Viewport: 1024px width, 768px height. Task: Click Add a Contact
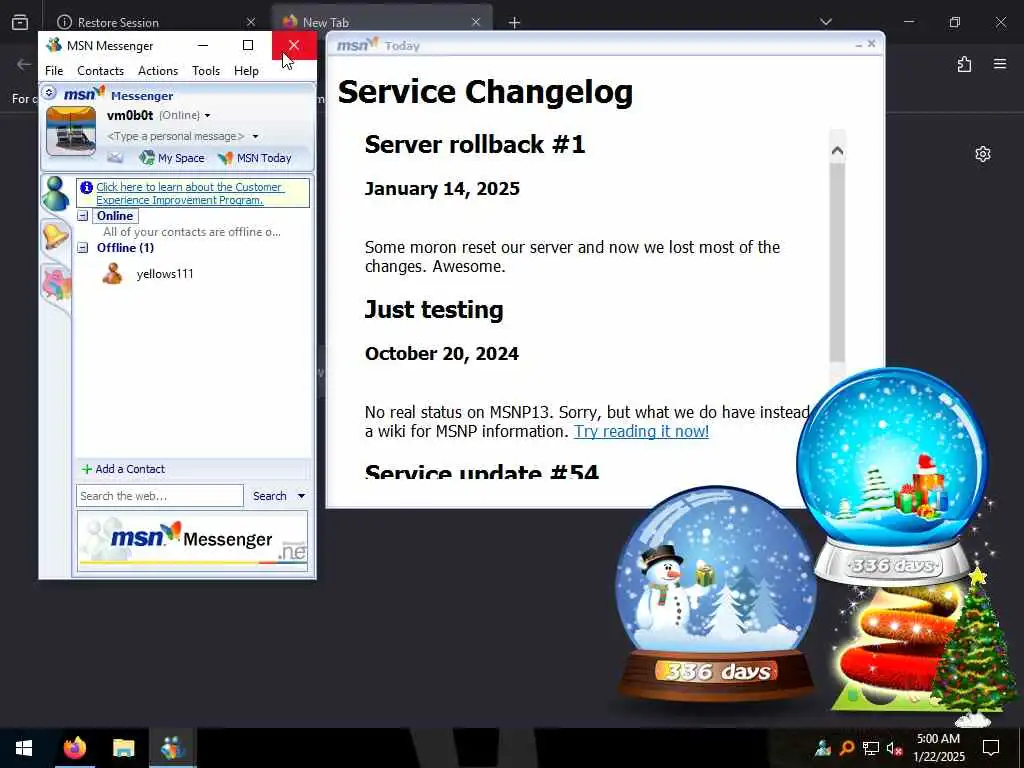click(123, 469)
